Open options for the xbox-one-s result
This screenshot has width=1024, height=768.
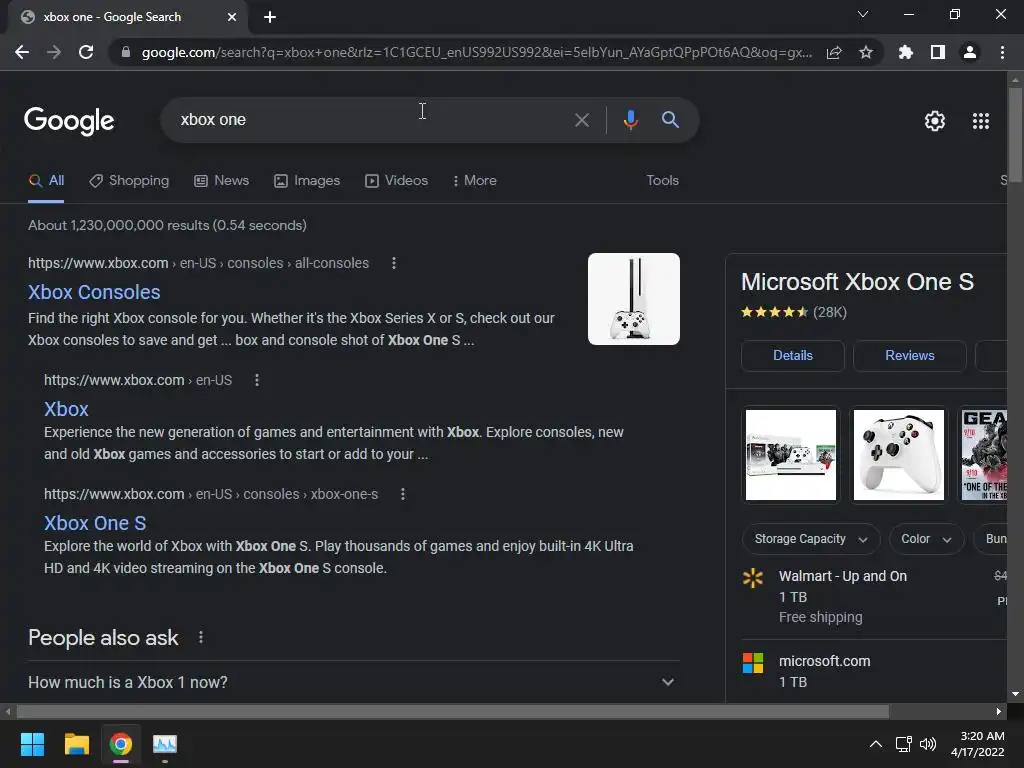point(403,494)
